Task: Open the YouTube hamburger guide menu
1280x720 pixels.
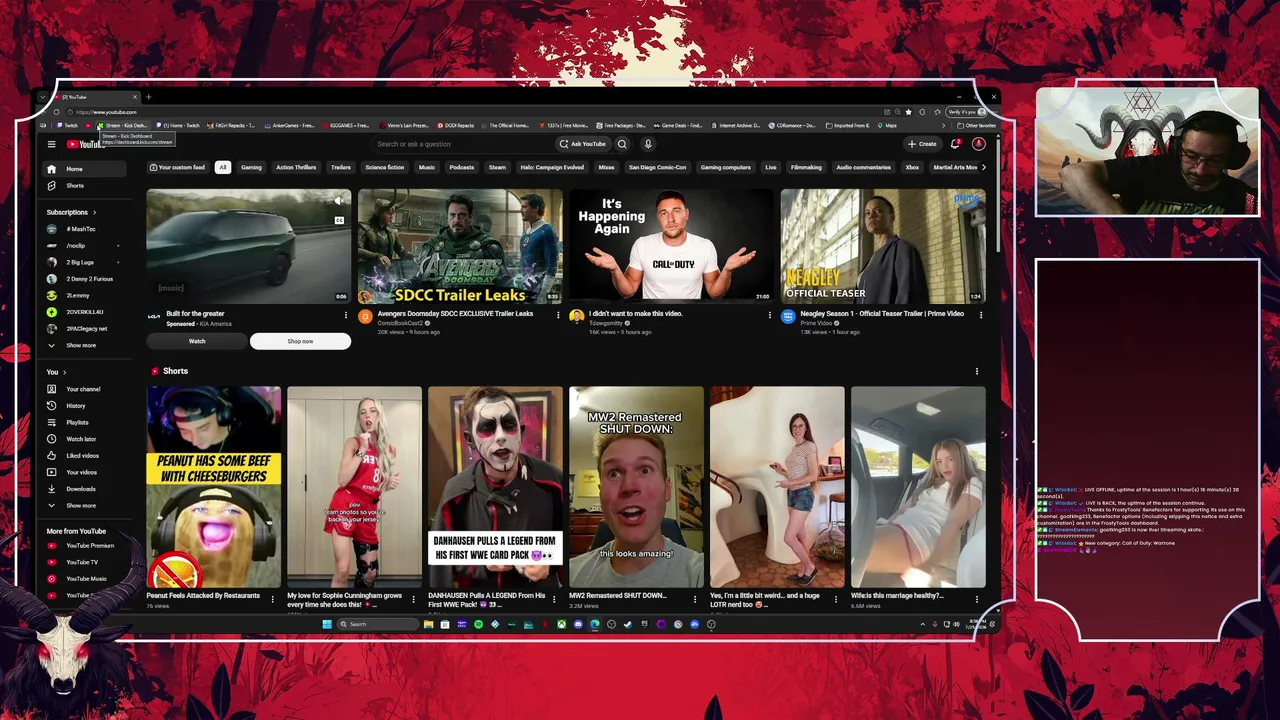Action: [51, 144]
